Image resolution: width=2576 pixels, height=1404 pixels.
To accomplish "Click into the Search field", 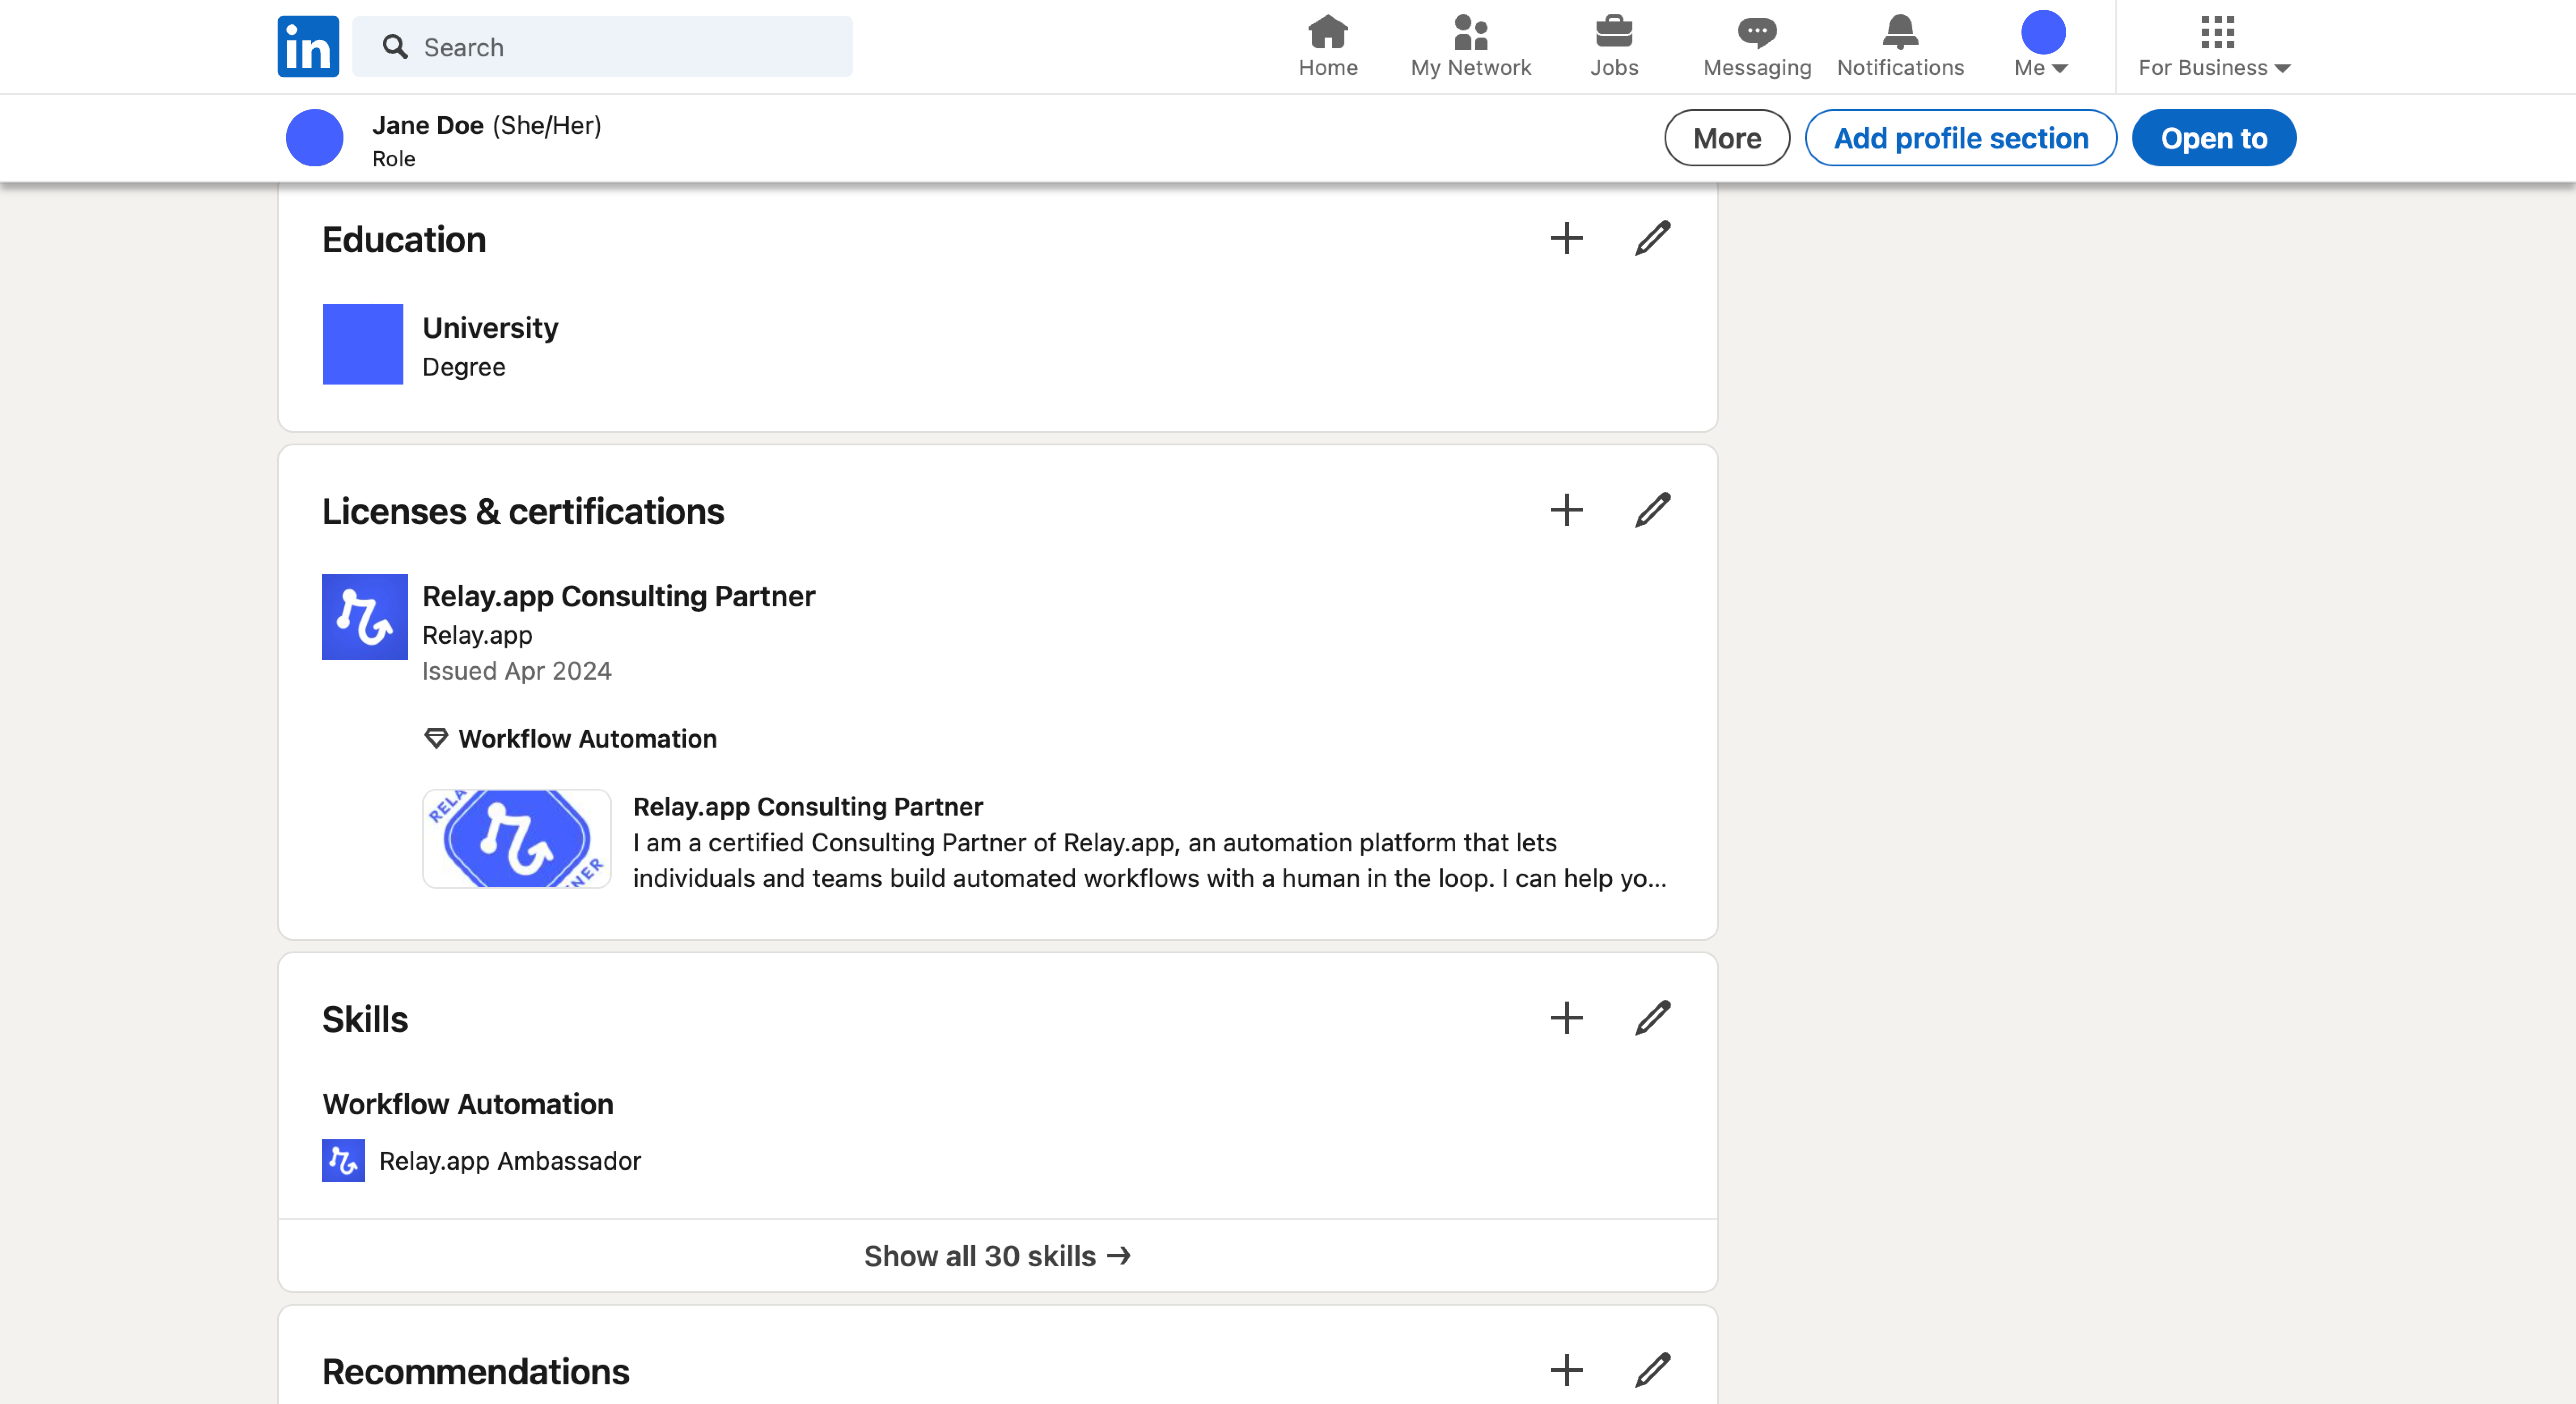I will click(620, 47).
